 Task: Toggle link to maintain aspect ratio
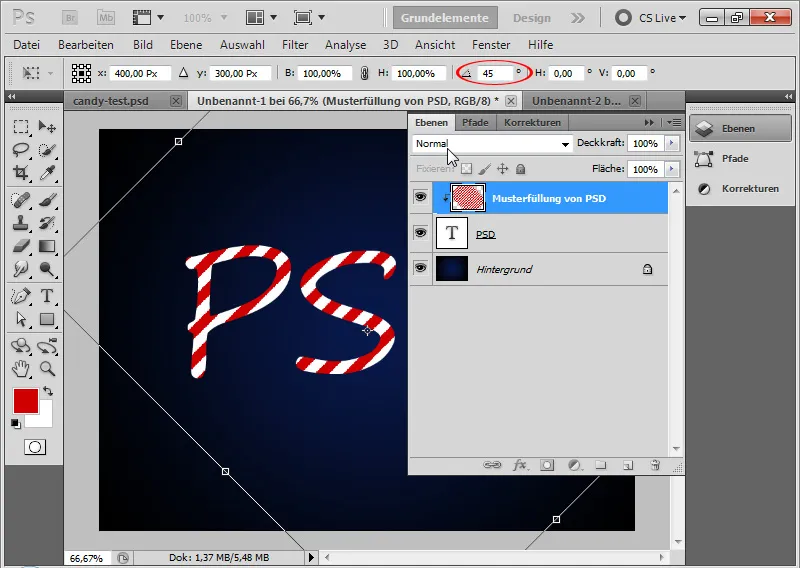click(364, 73)
